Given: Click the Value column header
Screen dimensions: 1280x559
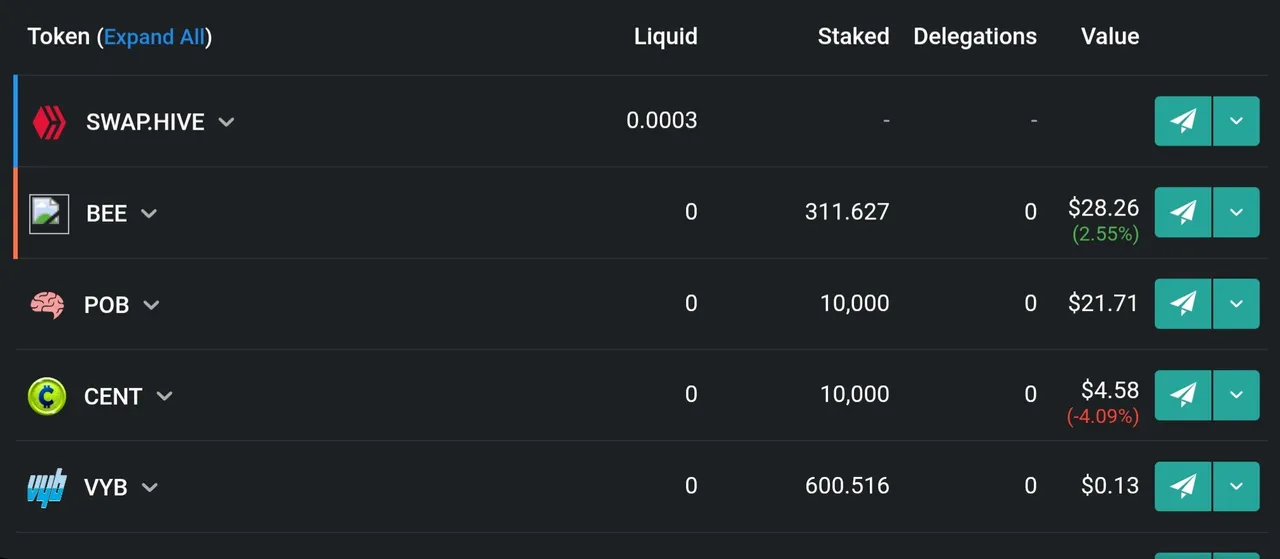Looking at the screenshot, I should tap(1110, 37).
